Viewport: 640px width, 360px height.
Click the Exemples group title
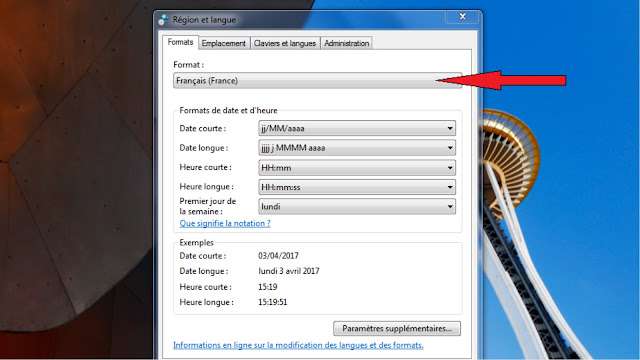pyautogui.click(x=196, y=242)
